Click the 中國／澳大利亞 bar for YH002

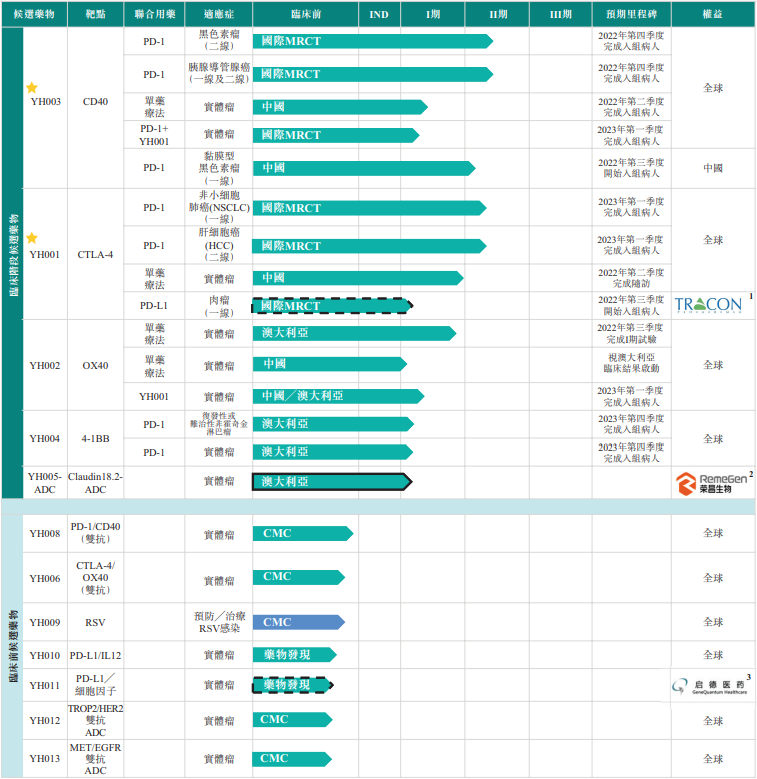click(x=337, y=396)
